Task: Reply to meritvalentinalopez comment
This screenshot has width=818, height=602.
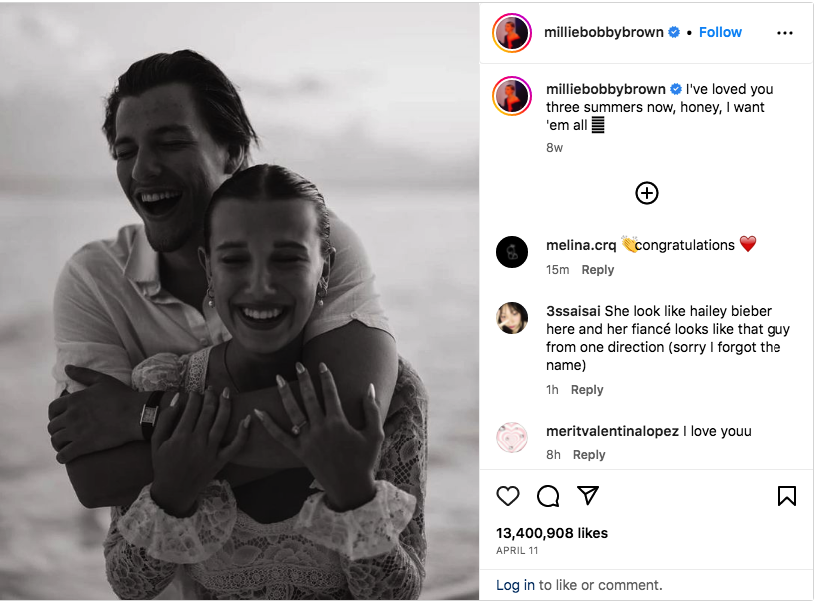Action: click(589, 455)
